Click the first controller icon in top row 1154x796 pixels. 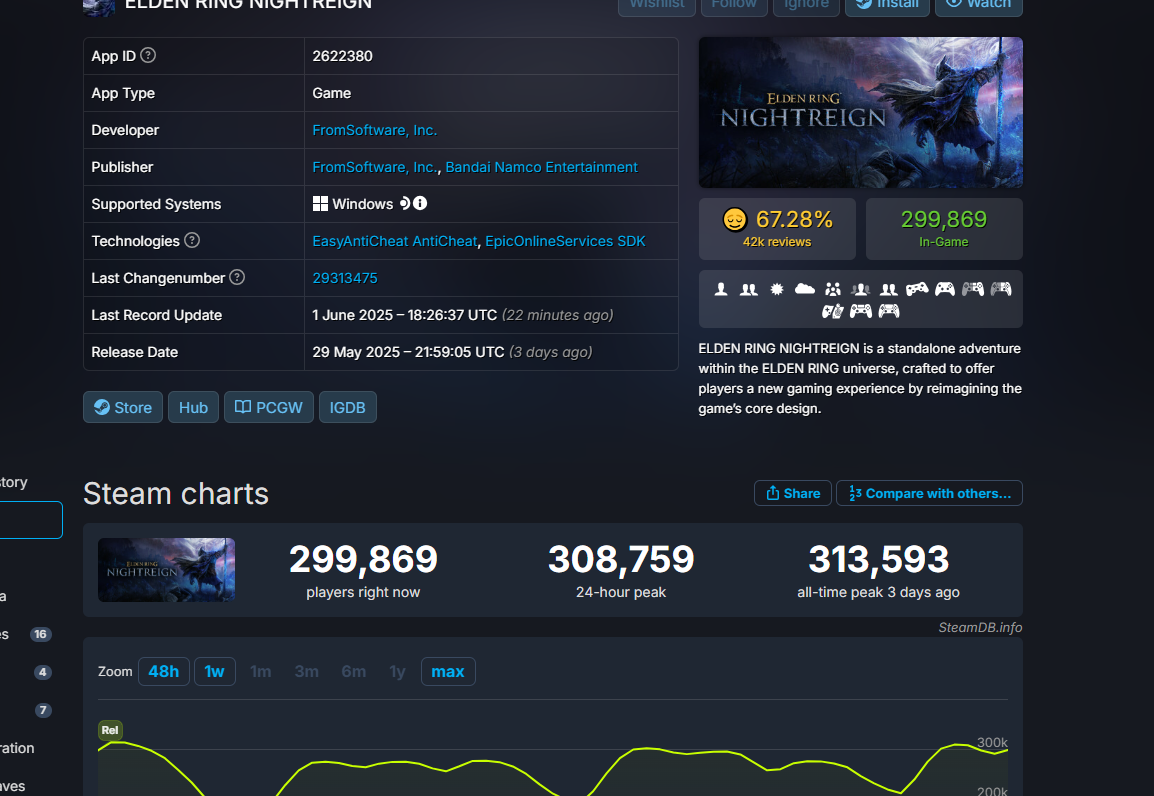(917, 289)
